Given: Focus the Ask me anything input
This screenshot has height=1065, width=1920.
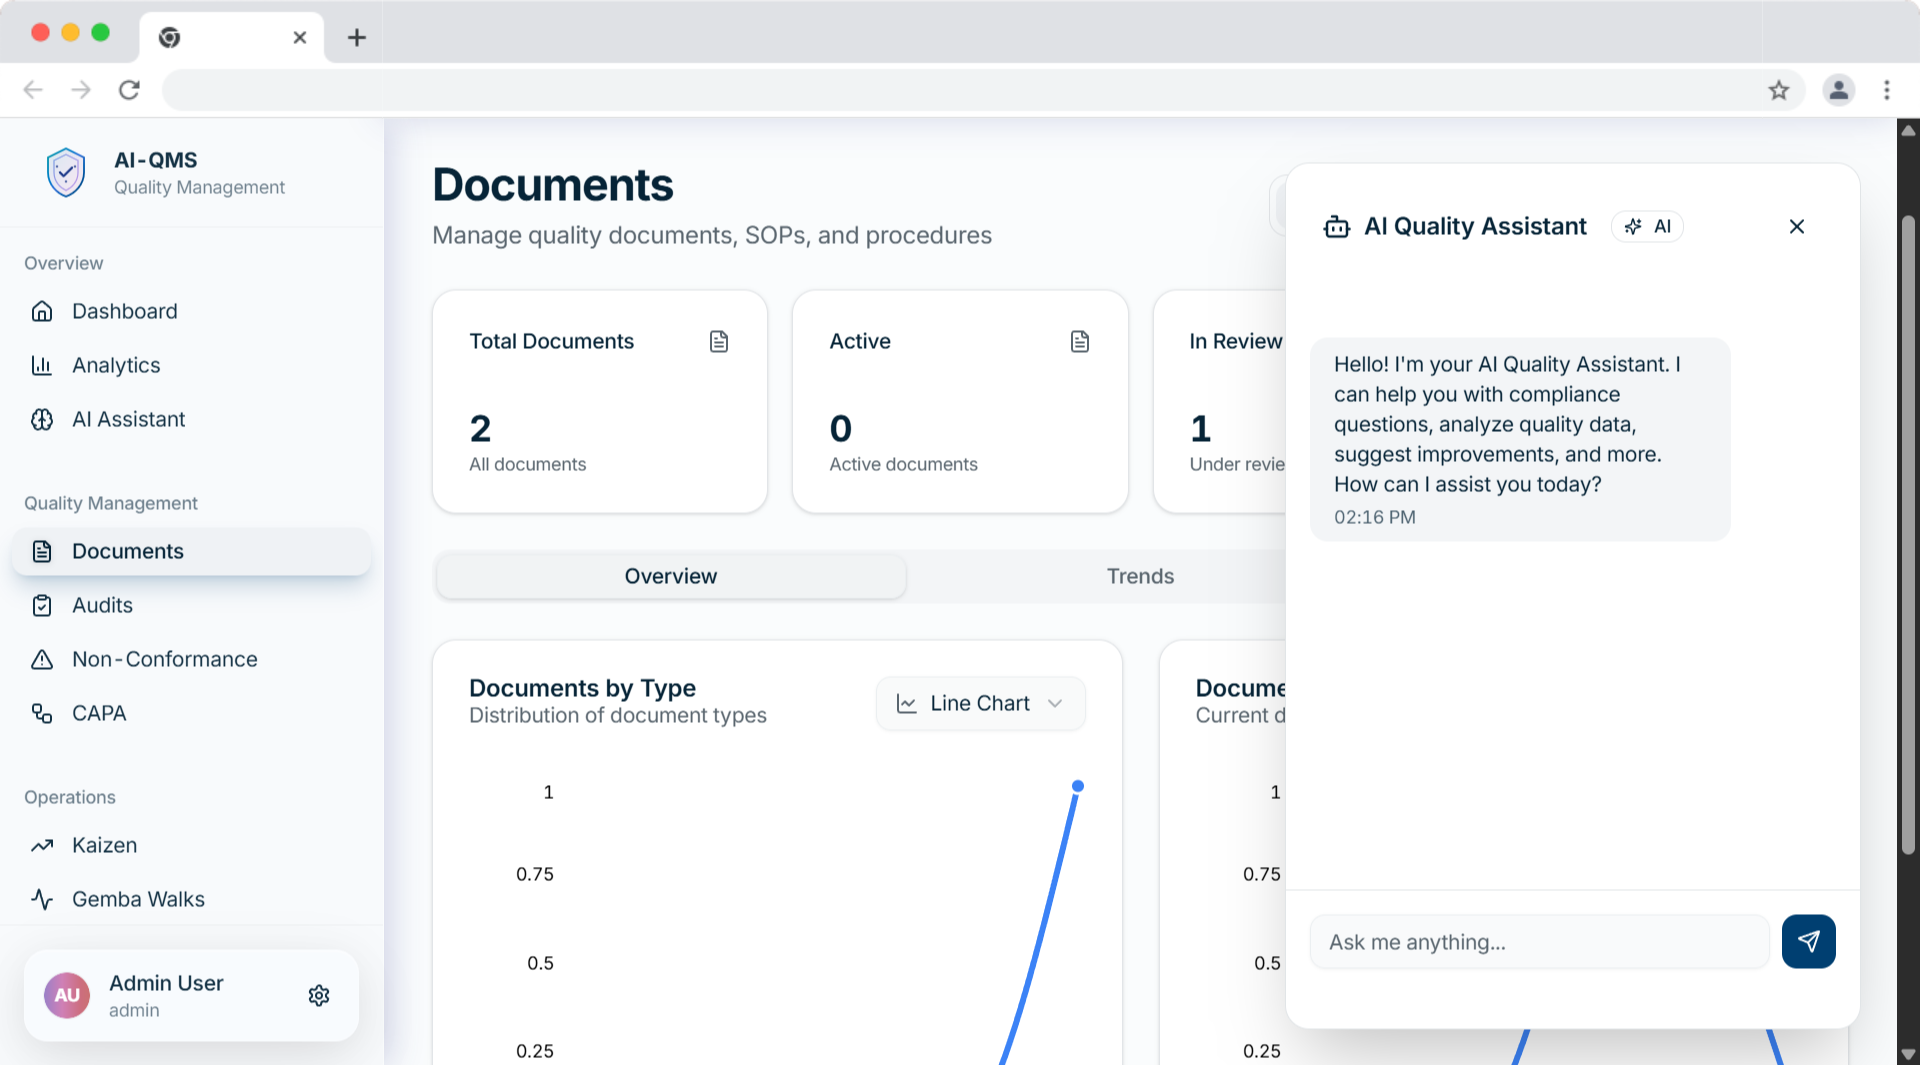Looking at the screenshot, I should point(1539,942).
